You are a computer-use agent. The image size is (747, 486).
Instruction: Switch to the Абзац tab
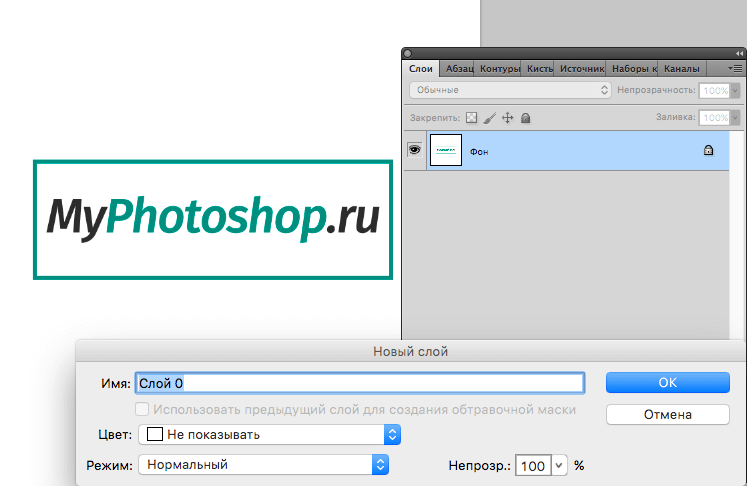(459, 69)
